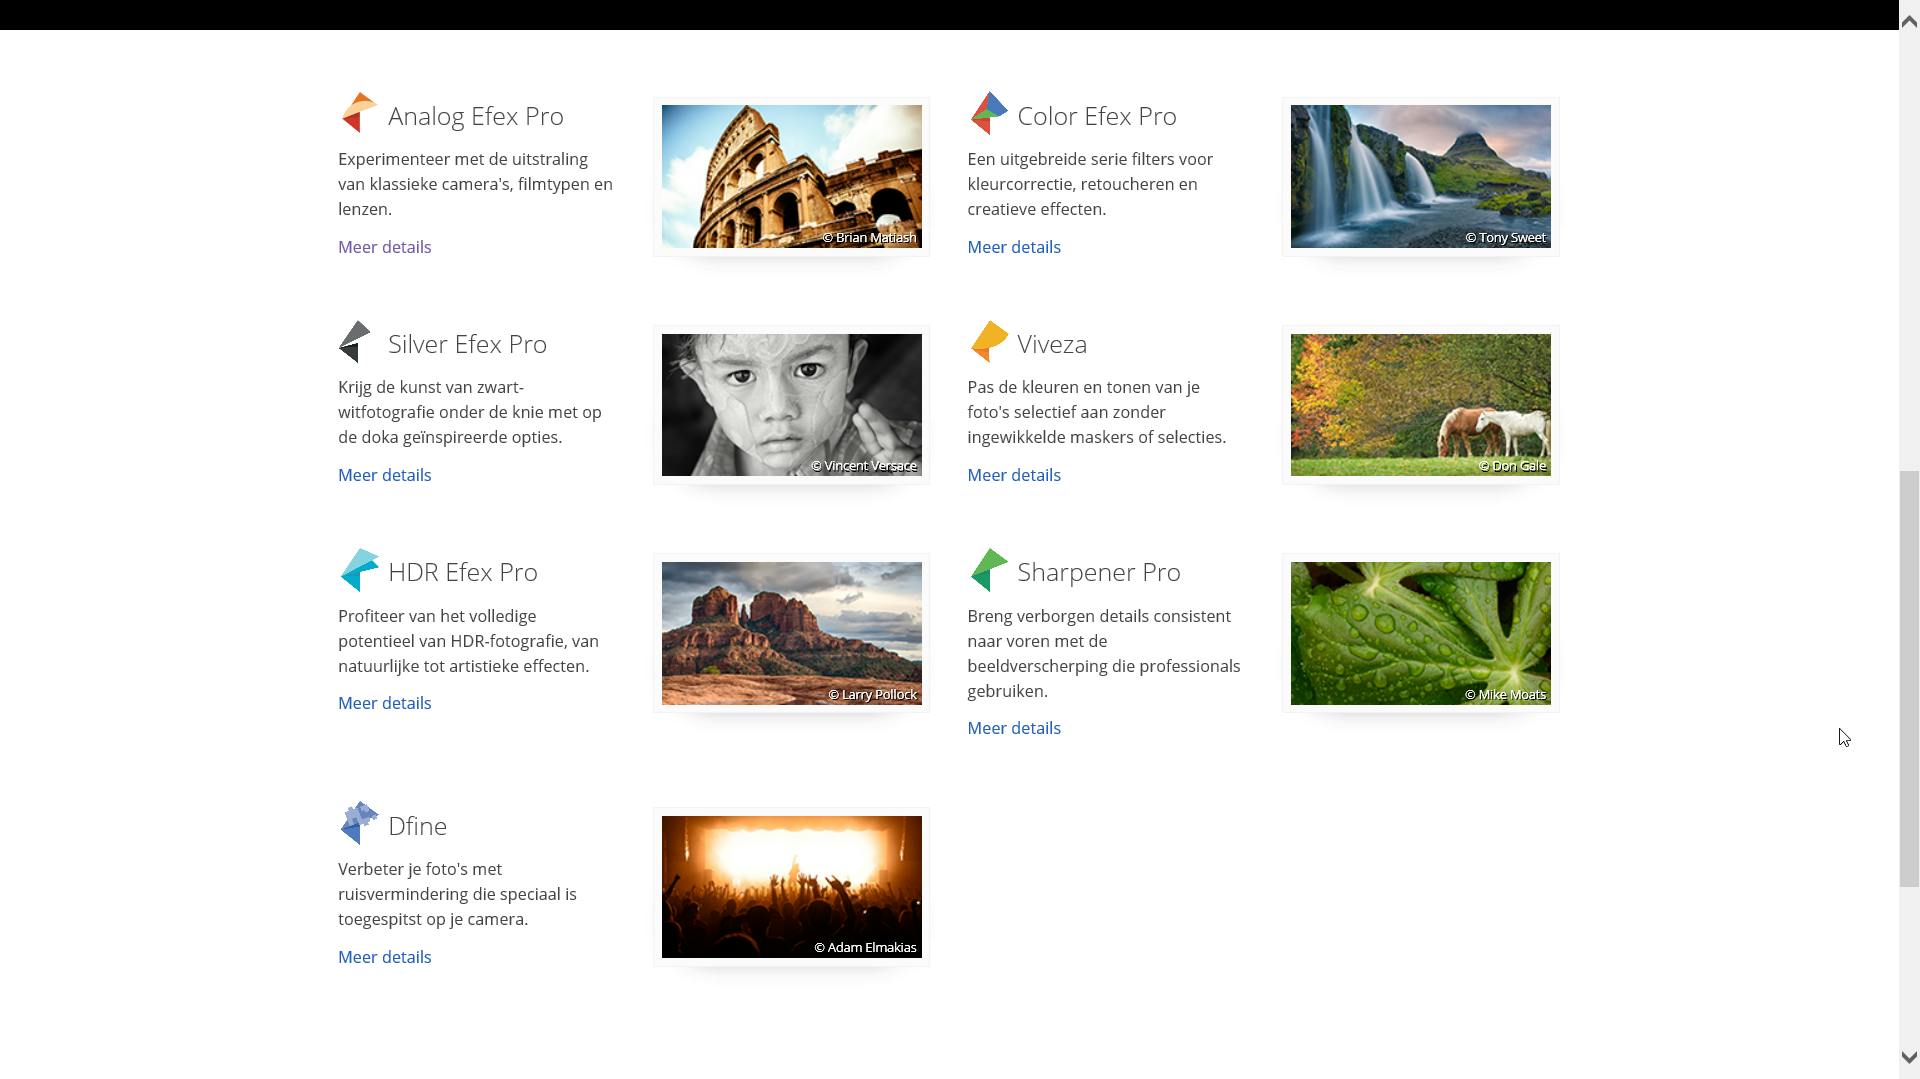The height and width of the screenshot is (1079, 1920).
Task: Click the horses photo by Don Gale
Action: point(1420,405)
